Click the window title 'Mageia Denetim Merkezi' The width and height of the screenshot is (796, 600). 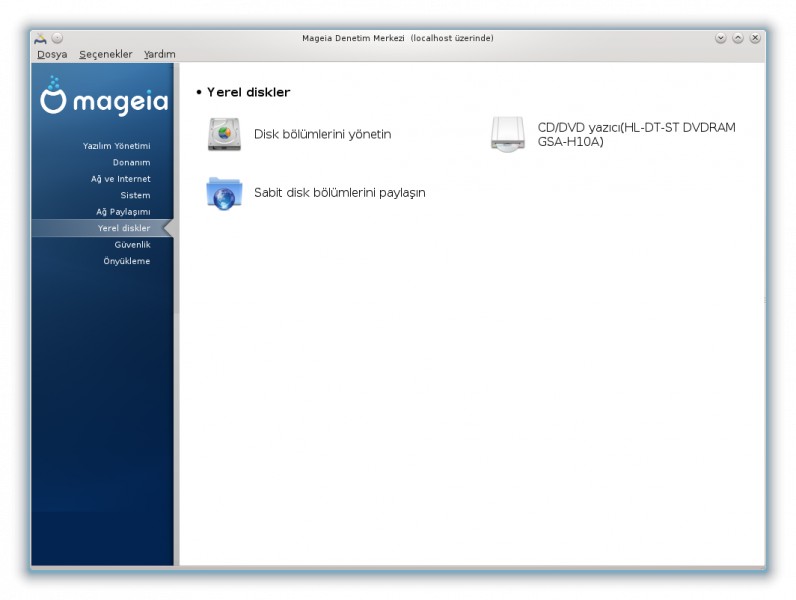coord(353,38)
